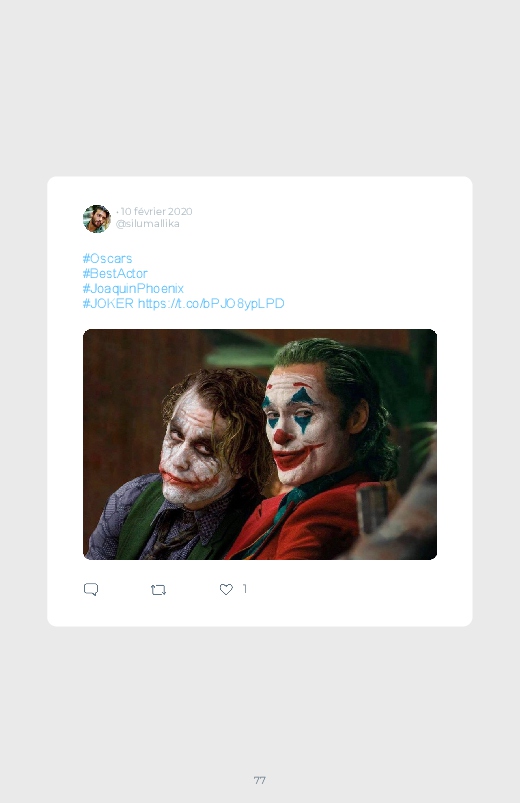This screenshot has width=520, height=803.
Task: Click the like count number 1
Action: click(x=245, y=589)
